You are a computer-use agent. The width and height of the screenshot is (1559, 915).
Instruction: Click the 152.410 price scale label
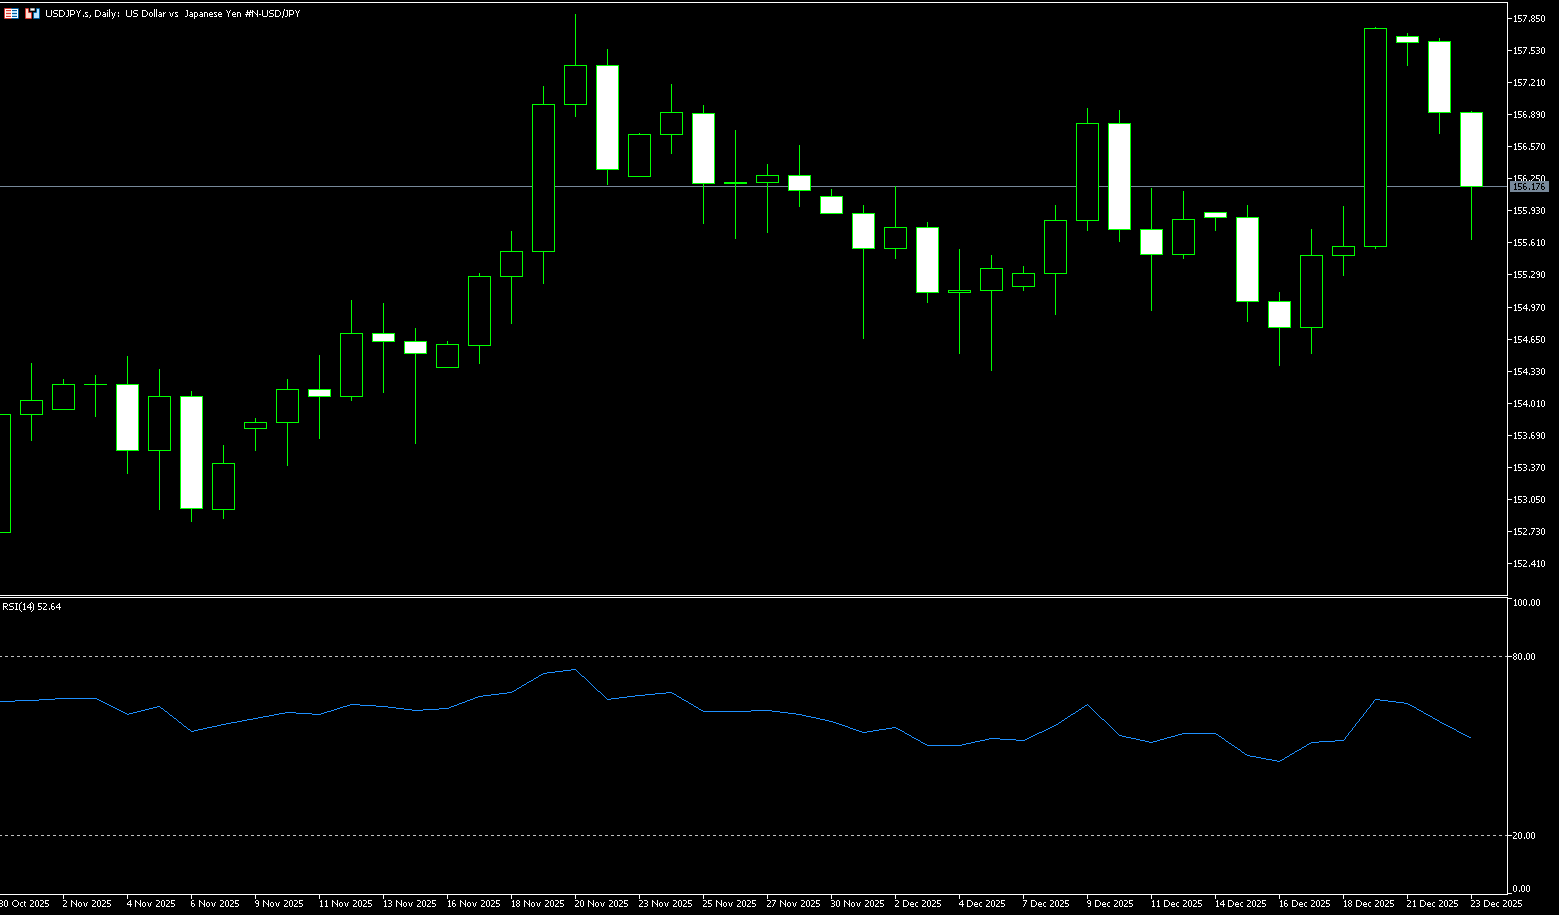click(1529, 564)
